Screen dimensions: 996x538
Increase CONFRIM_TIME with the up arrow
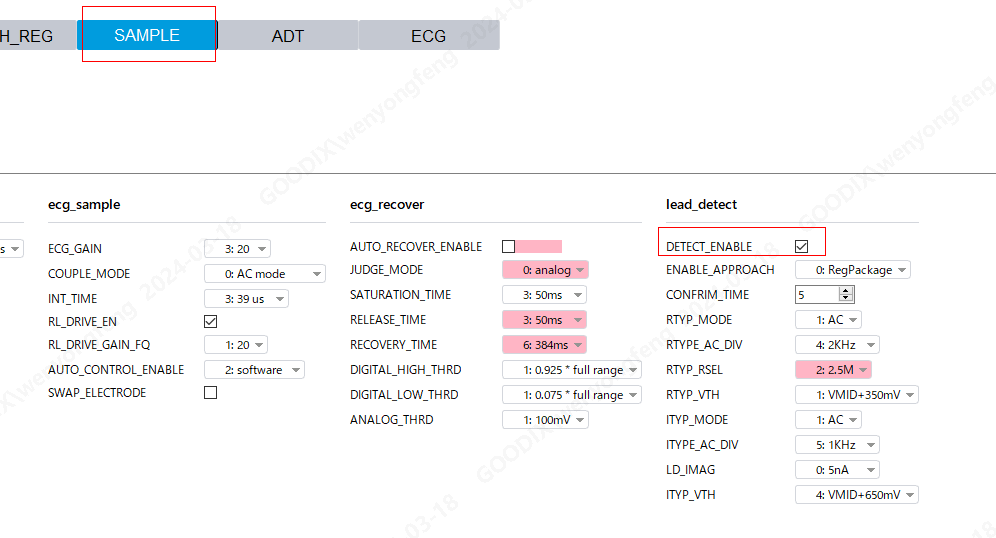click(x=846, y=291)
